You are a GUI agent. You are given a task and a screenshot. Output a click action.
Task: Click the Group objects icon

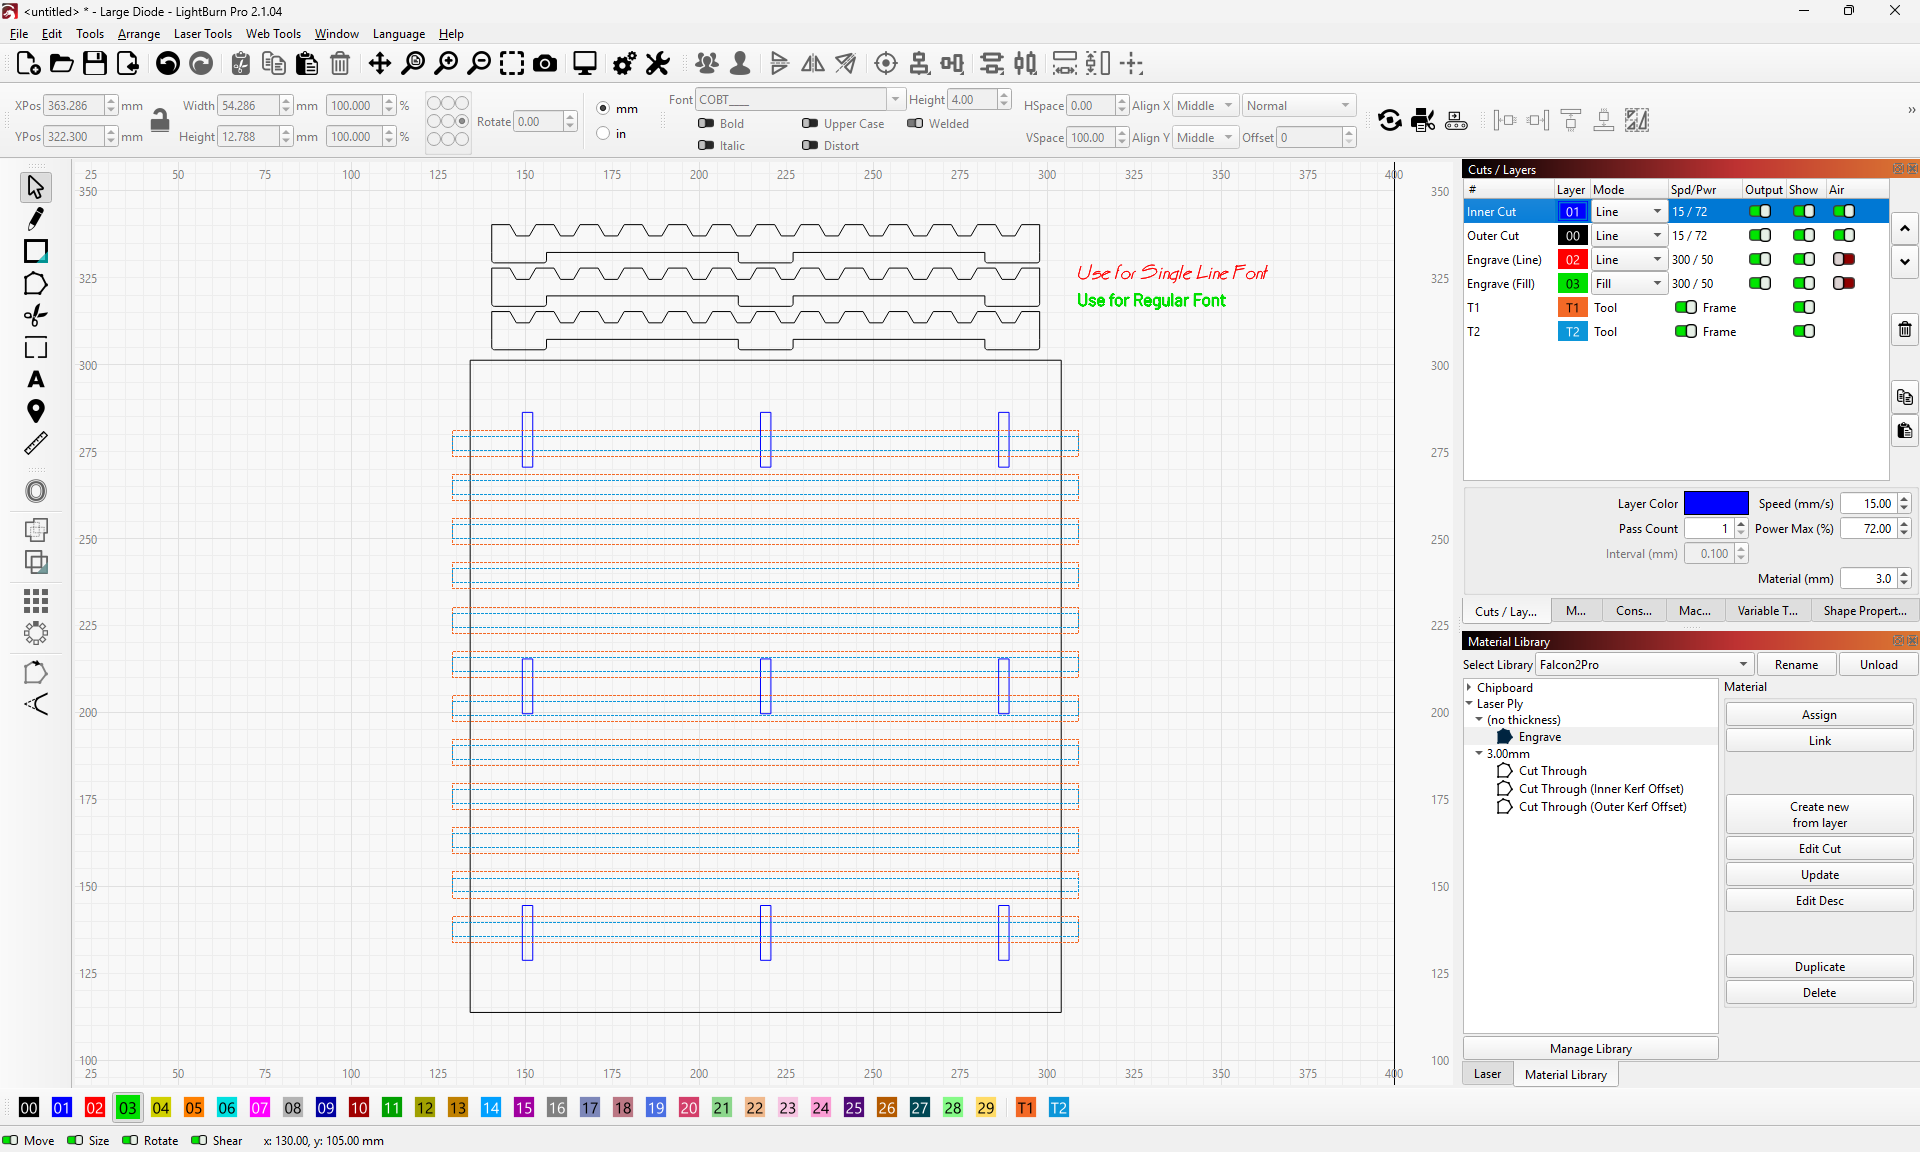click(707, 64)
